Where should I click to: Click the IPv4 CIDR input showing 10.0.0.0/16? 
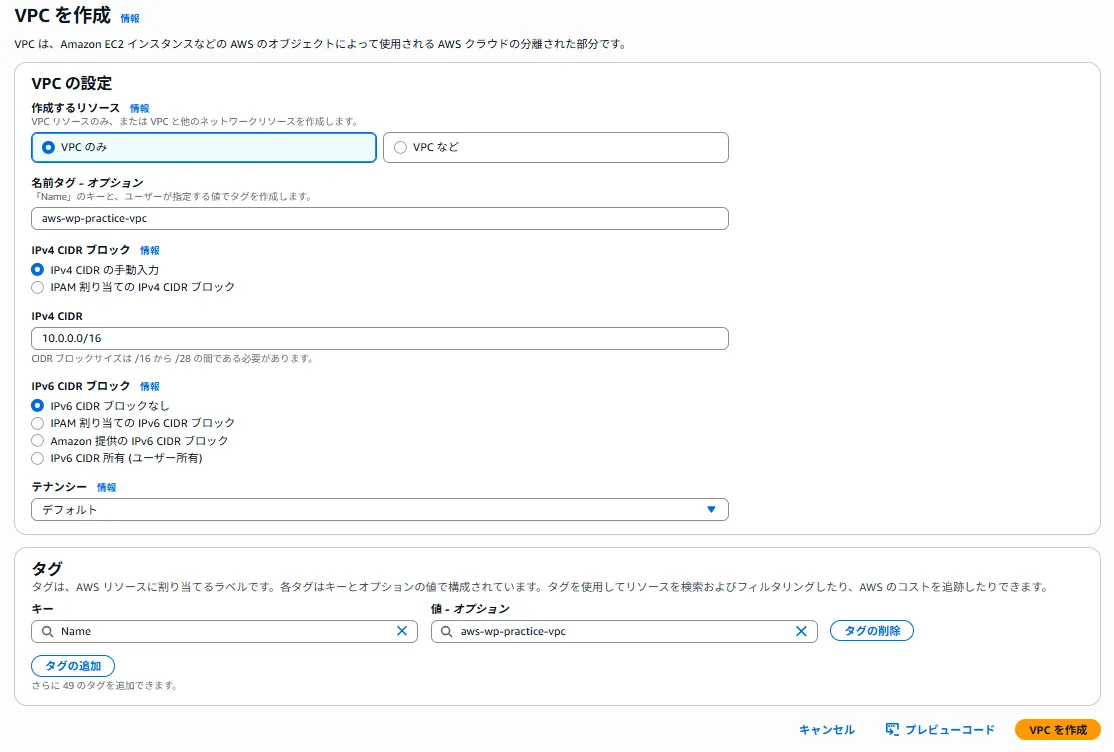[378, 338]
